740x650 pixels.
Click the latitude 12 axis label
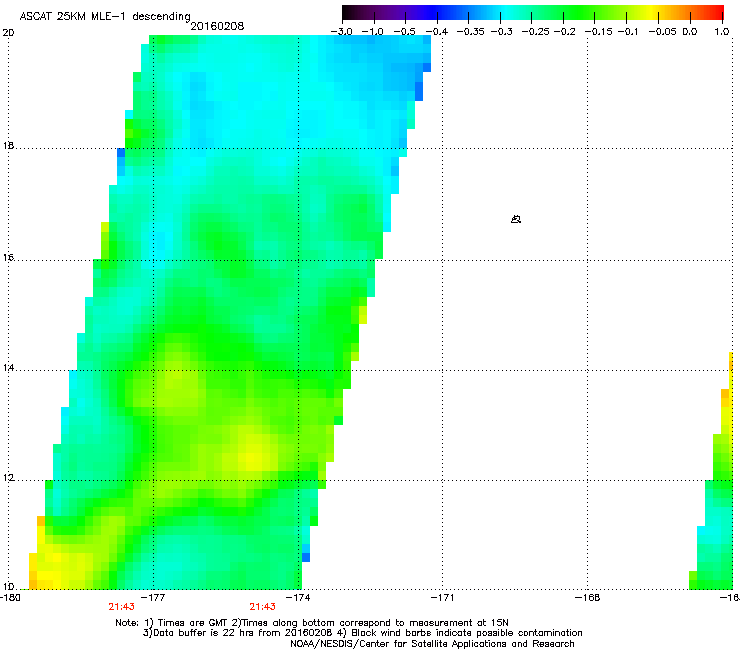(x=8, y=478)
